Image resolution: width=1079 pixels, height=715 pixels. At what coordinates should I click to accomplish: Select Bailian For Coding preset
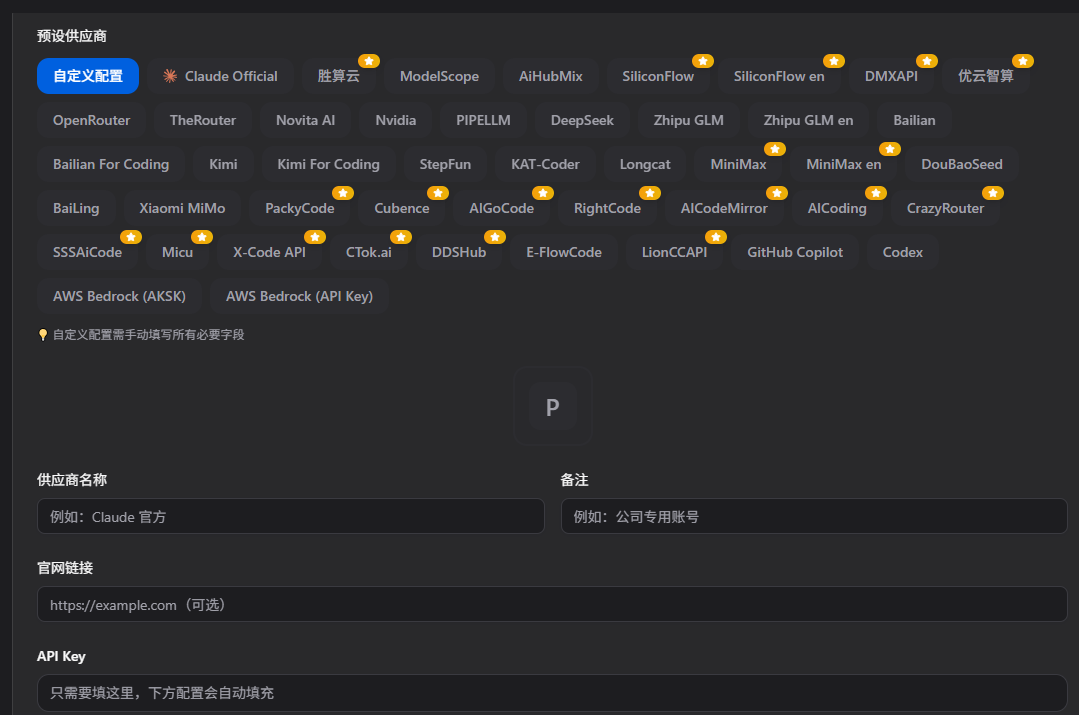111,164
